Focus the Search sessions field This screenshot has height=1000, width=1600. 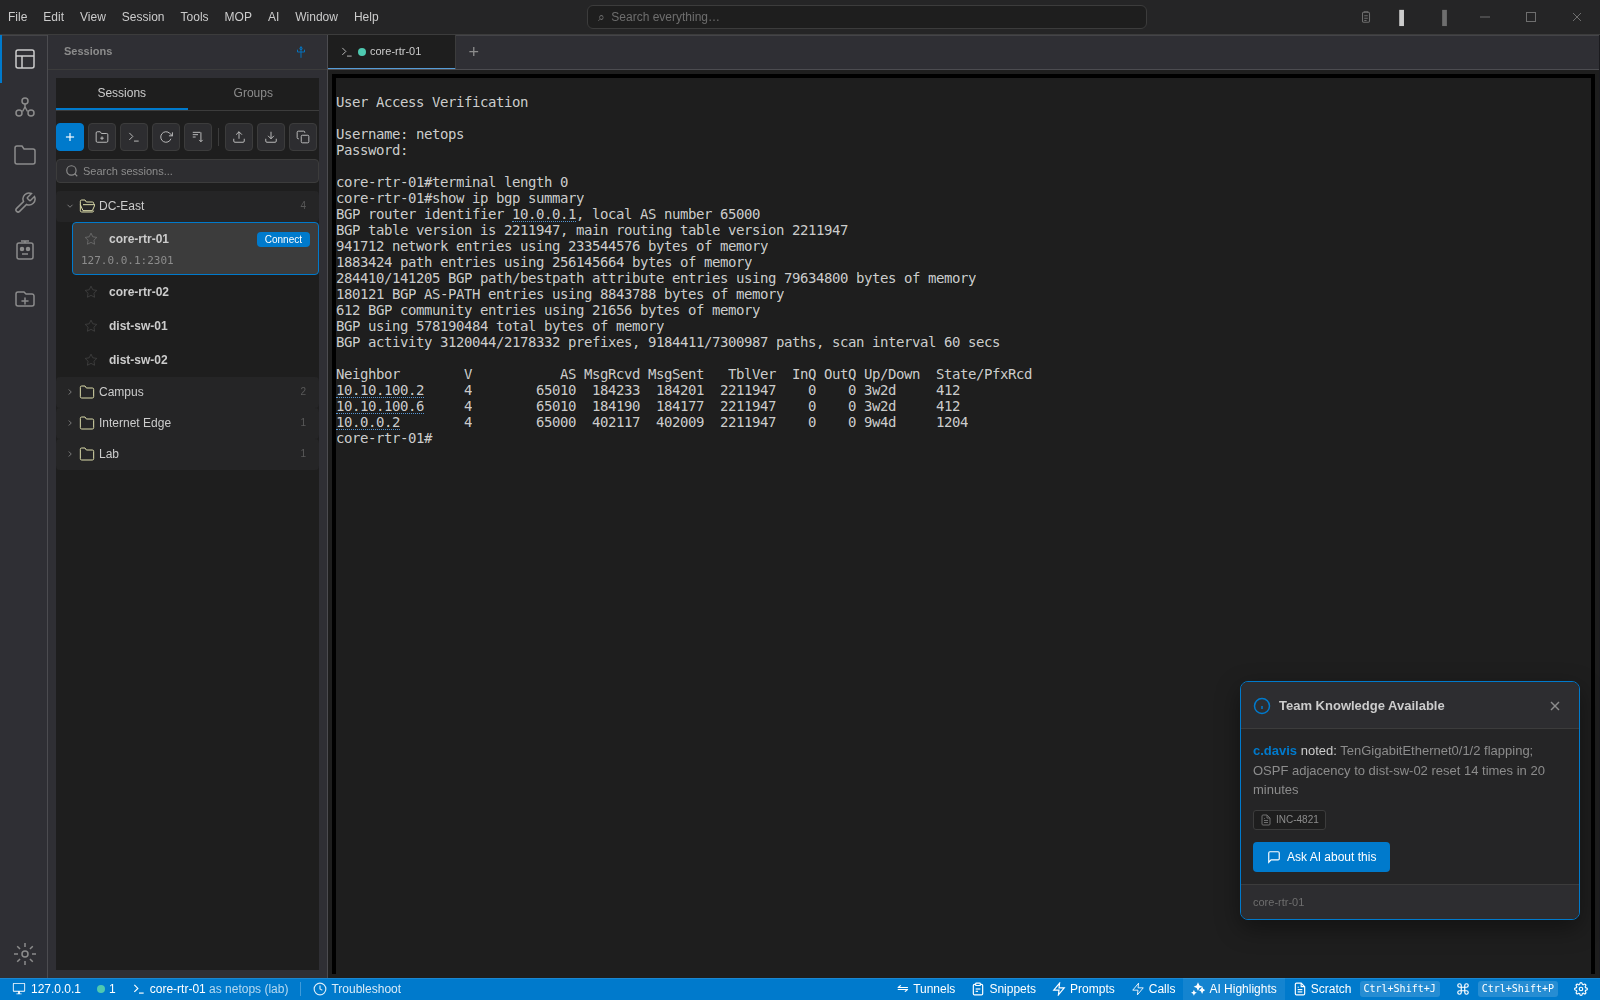[x=187, y=171]
